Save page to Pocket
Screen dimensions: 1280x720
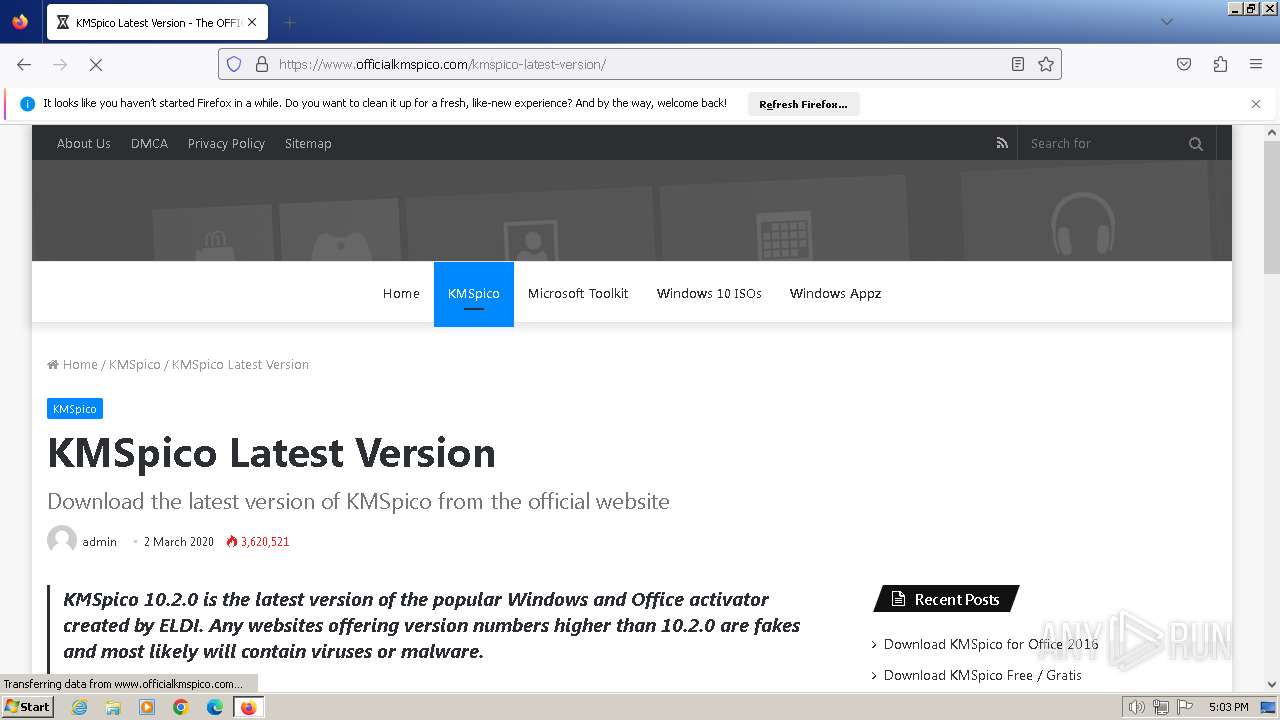point(1184,64)
